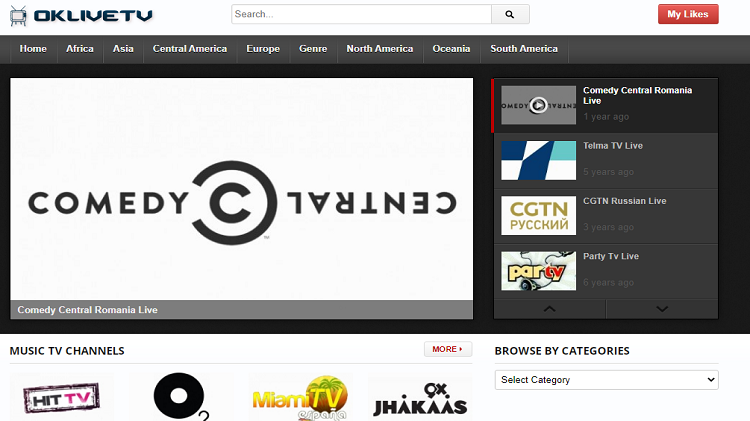Open Party Tv Live title

pos(611,256)
